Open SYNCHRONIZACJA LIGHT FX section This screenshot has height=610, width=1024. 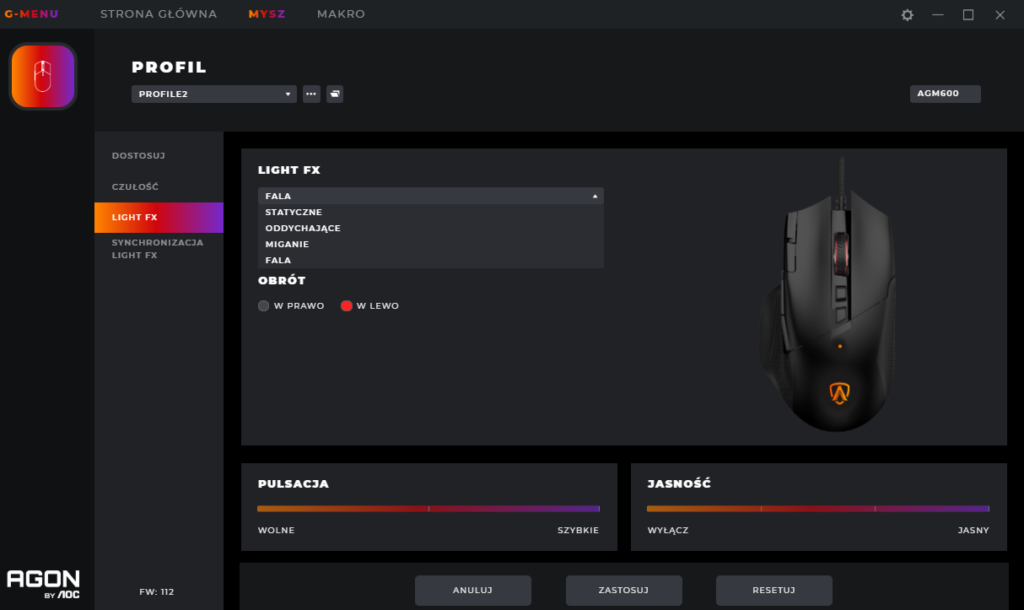[159, 249]
